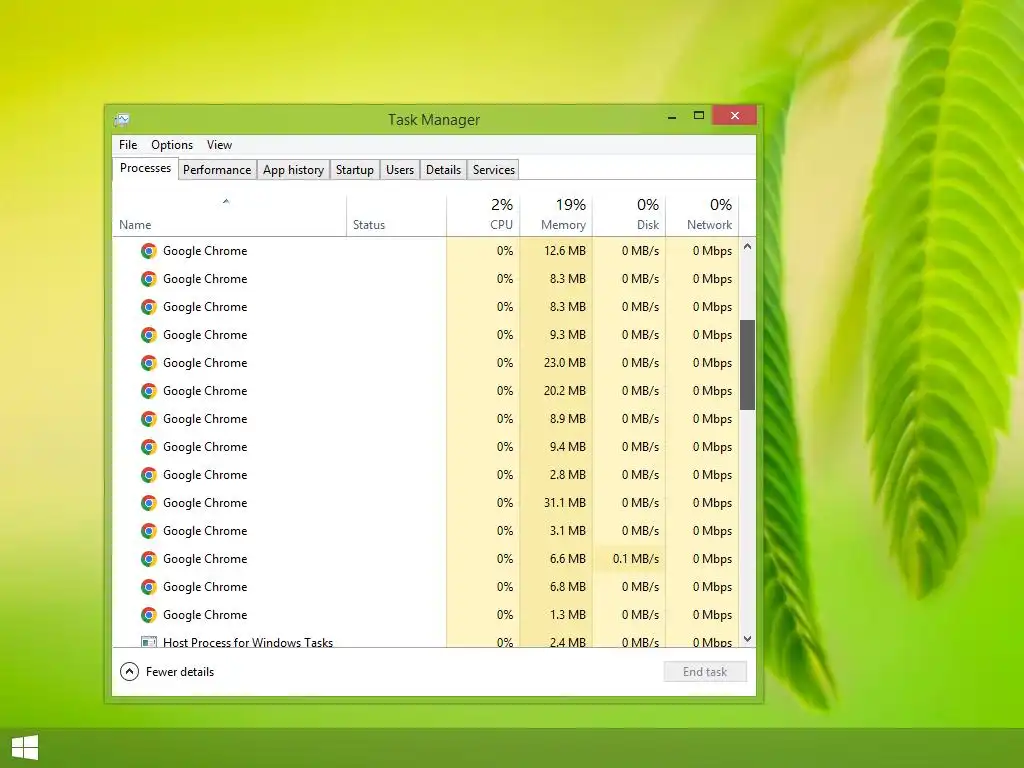Click the 9.4 MB memory value
This screenshot has height=768, width=1024.
coord(568,447)
